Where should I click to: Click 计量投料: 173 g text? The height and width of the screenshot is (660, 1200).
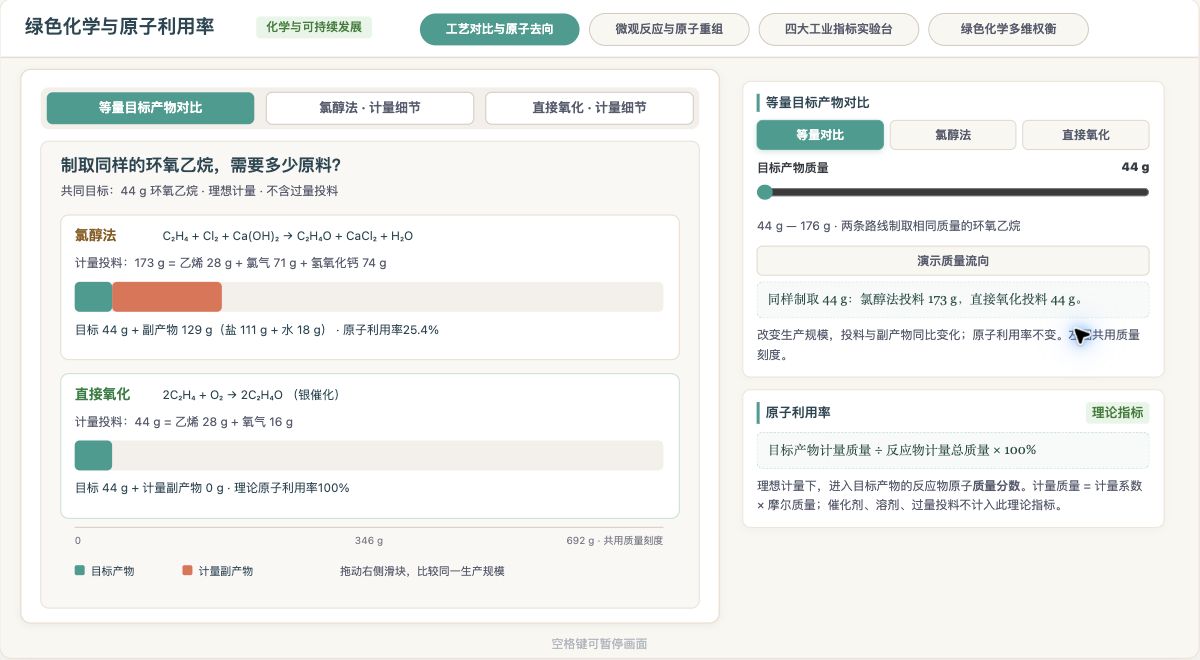(x=230, y=263)
